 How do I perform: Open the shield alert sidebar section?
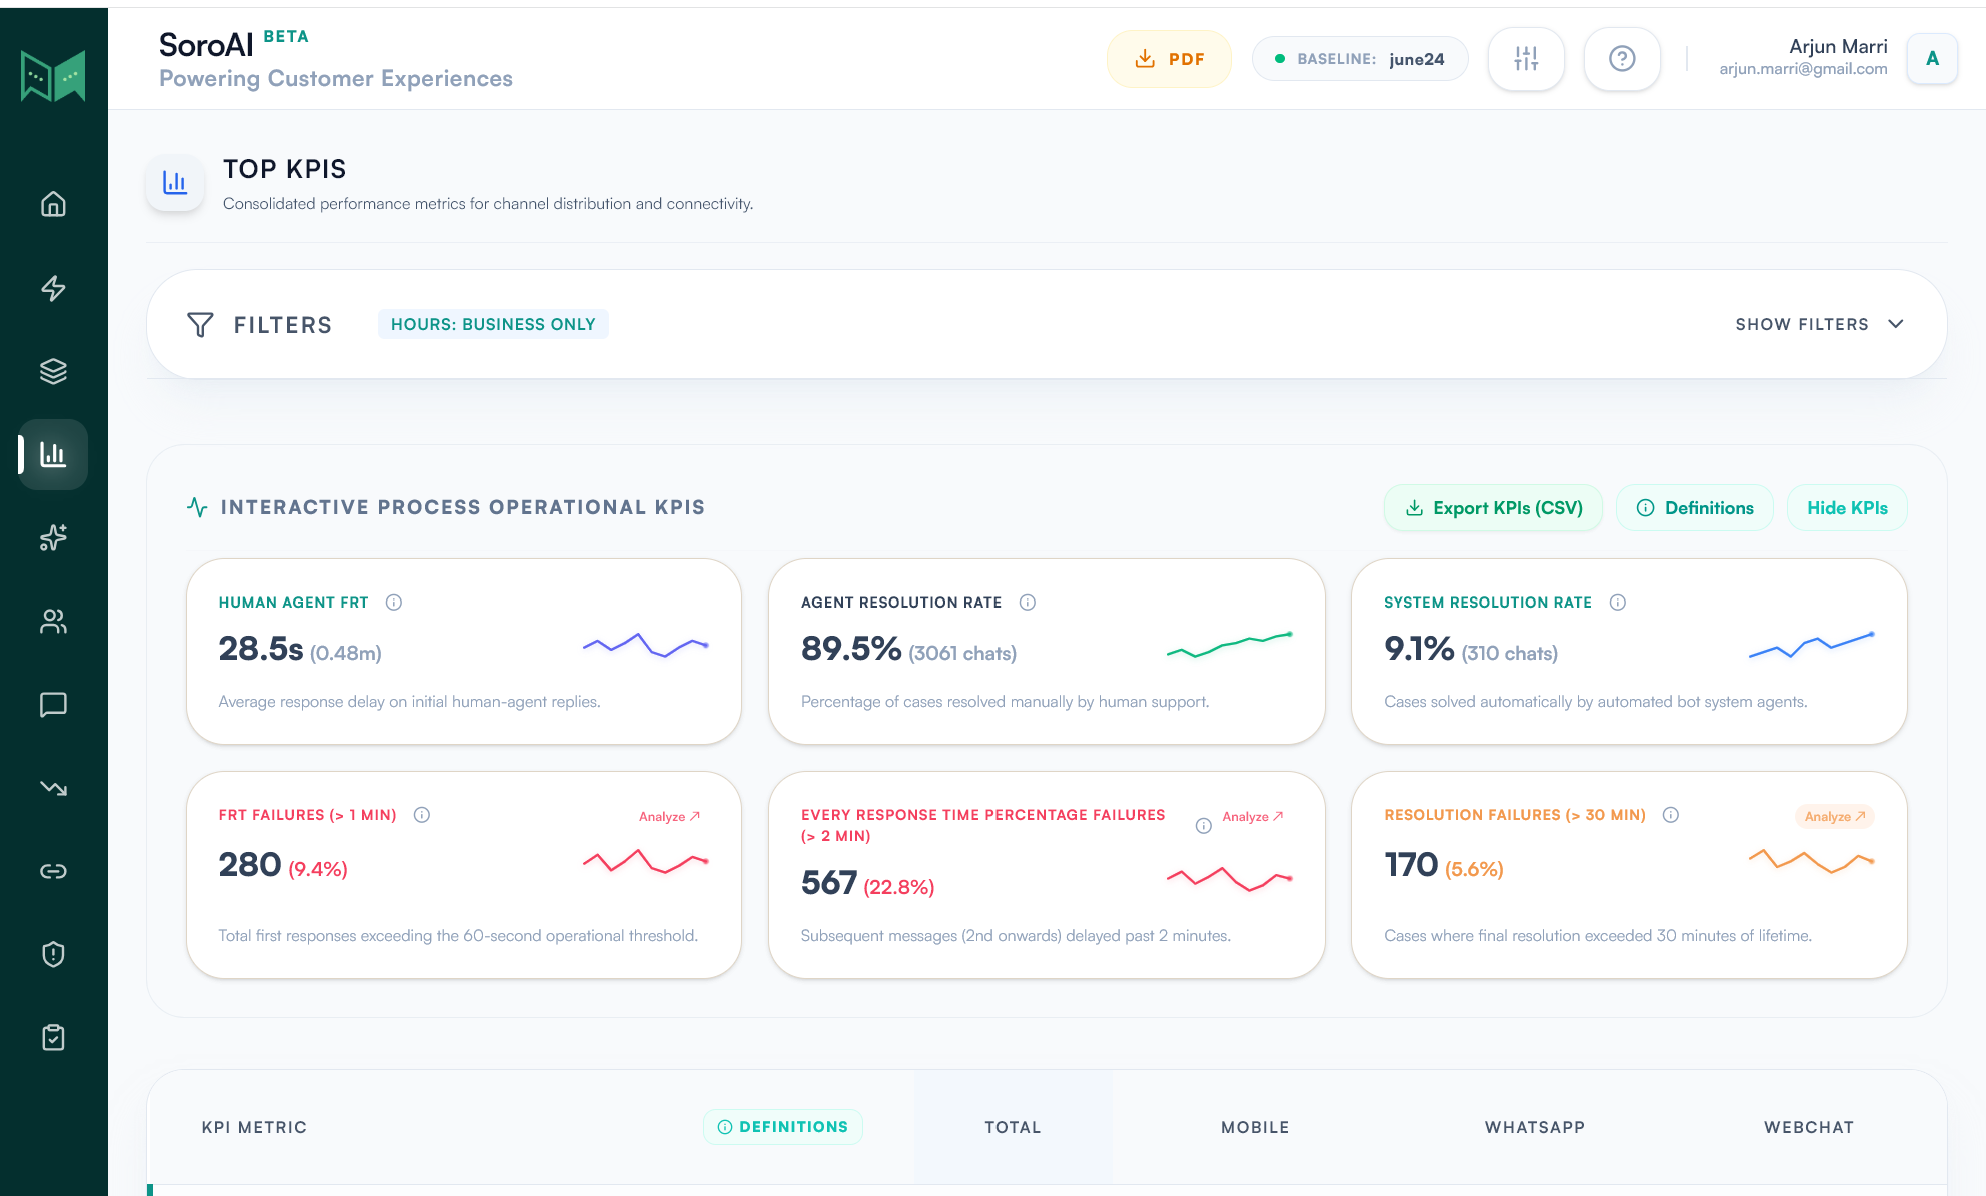[53, 954]
